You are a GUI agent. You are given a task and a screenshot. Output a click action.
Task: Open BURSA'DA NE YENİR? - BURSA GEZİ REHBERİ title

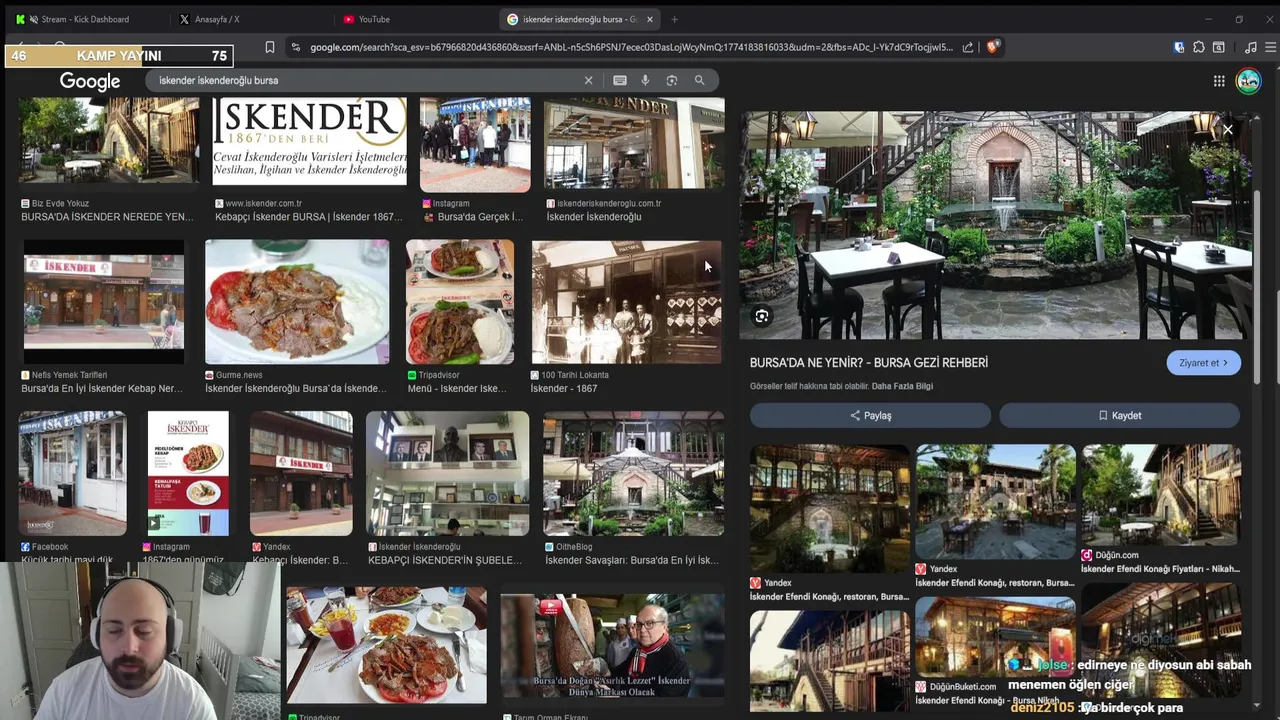[869, 362]
